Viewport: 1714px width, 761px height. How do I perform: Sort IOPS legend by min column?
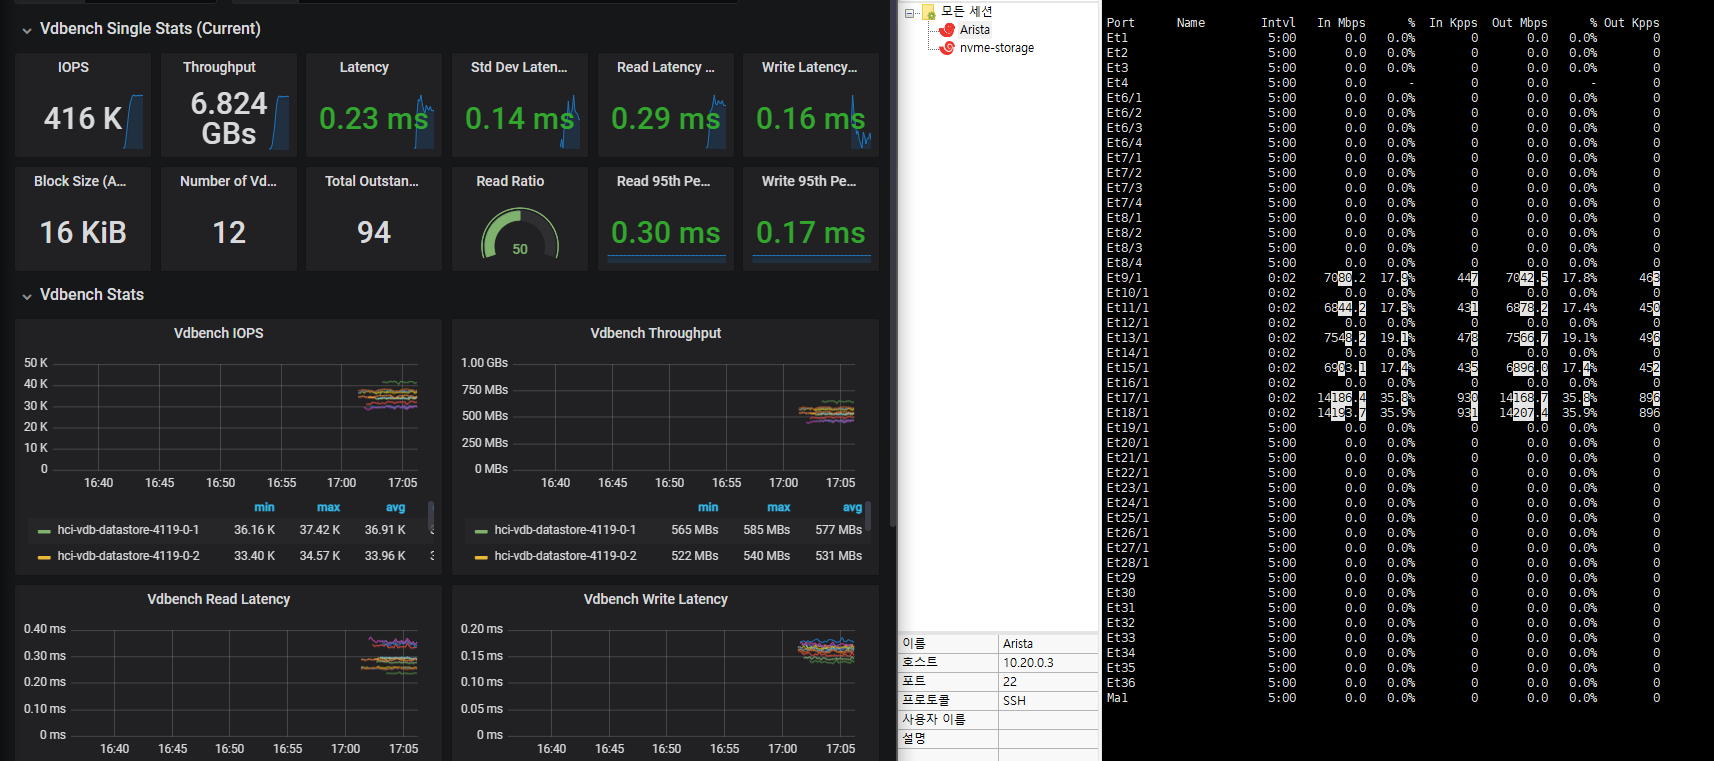[x=264, y=508]
